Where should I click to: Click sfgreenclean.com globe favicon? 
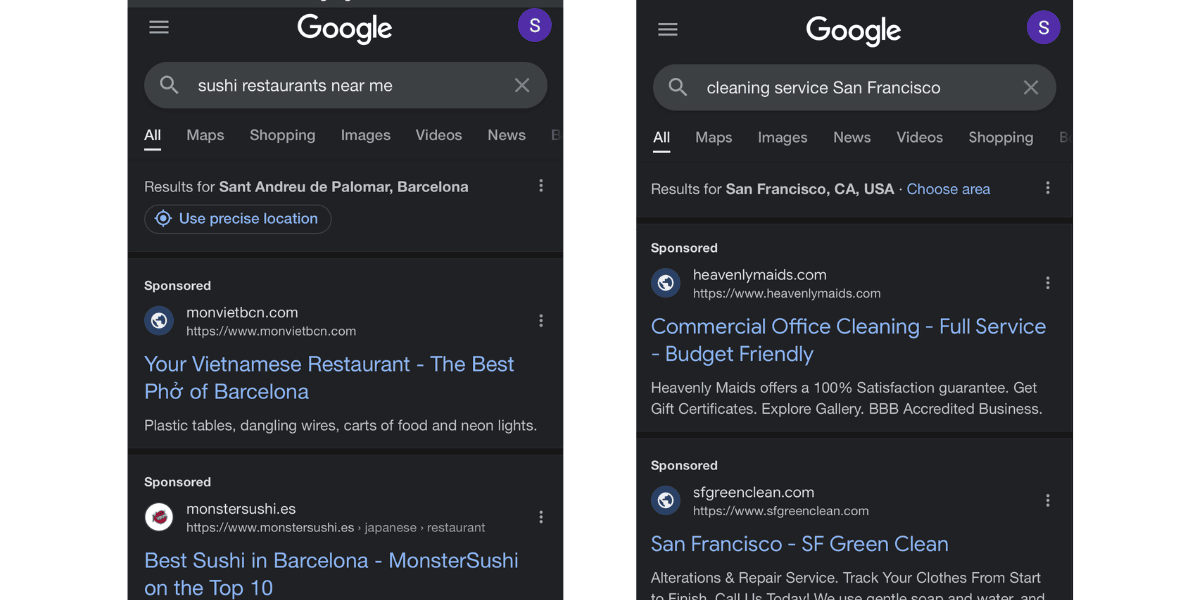[x=666, y=500]
